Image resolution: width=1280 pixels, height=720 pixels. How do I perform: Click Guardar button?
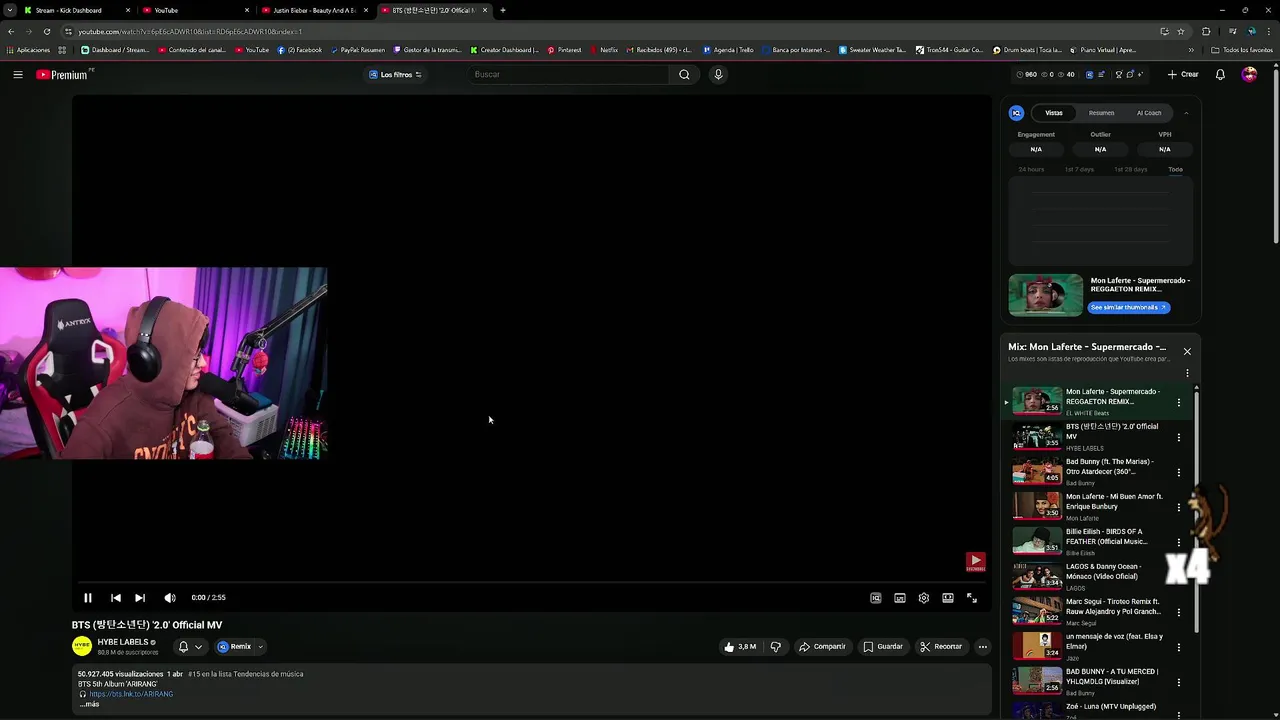(883, 647)
